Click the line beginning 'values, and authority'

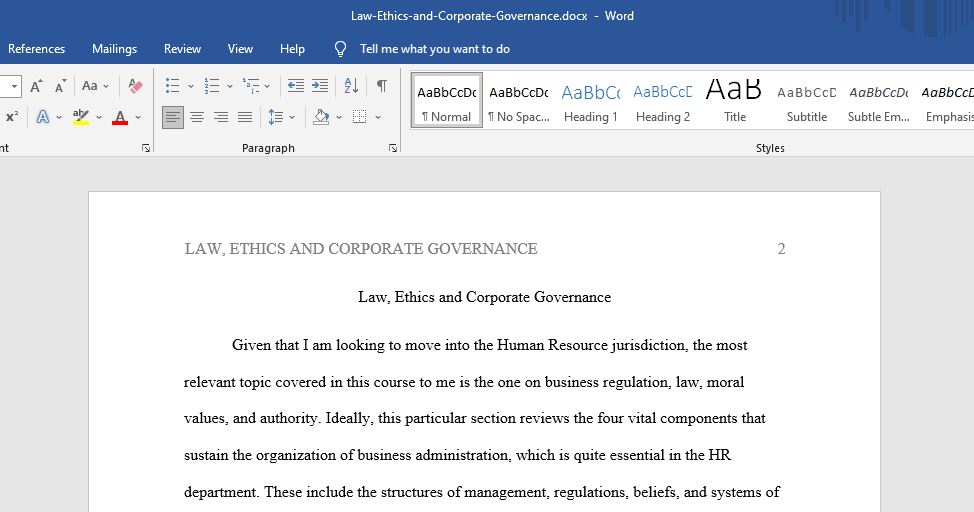point(475,418)
